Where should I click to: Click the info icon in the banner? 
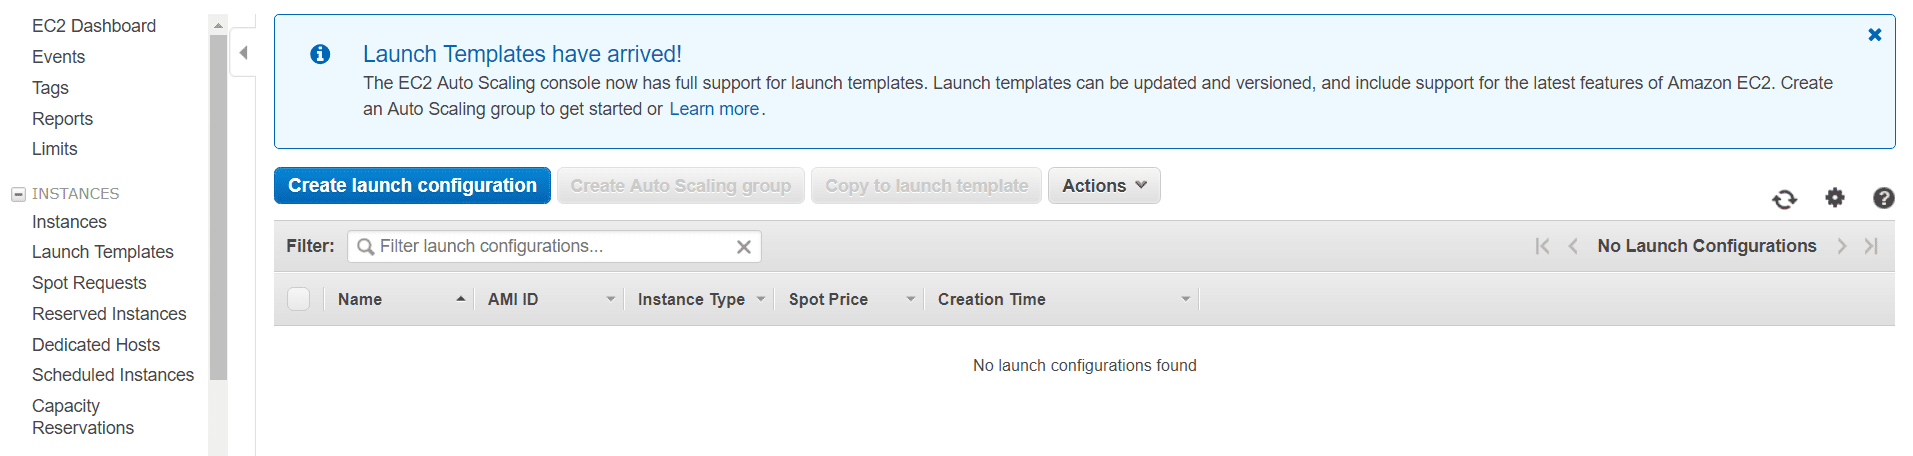coord(320,54)
